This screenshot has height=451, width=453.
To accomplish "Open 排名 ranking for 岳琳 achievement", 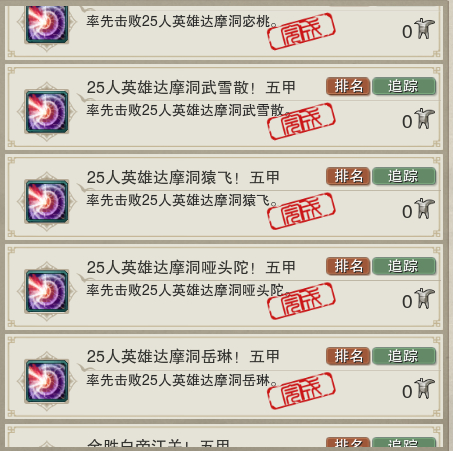I will [348, 356].
